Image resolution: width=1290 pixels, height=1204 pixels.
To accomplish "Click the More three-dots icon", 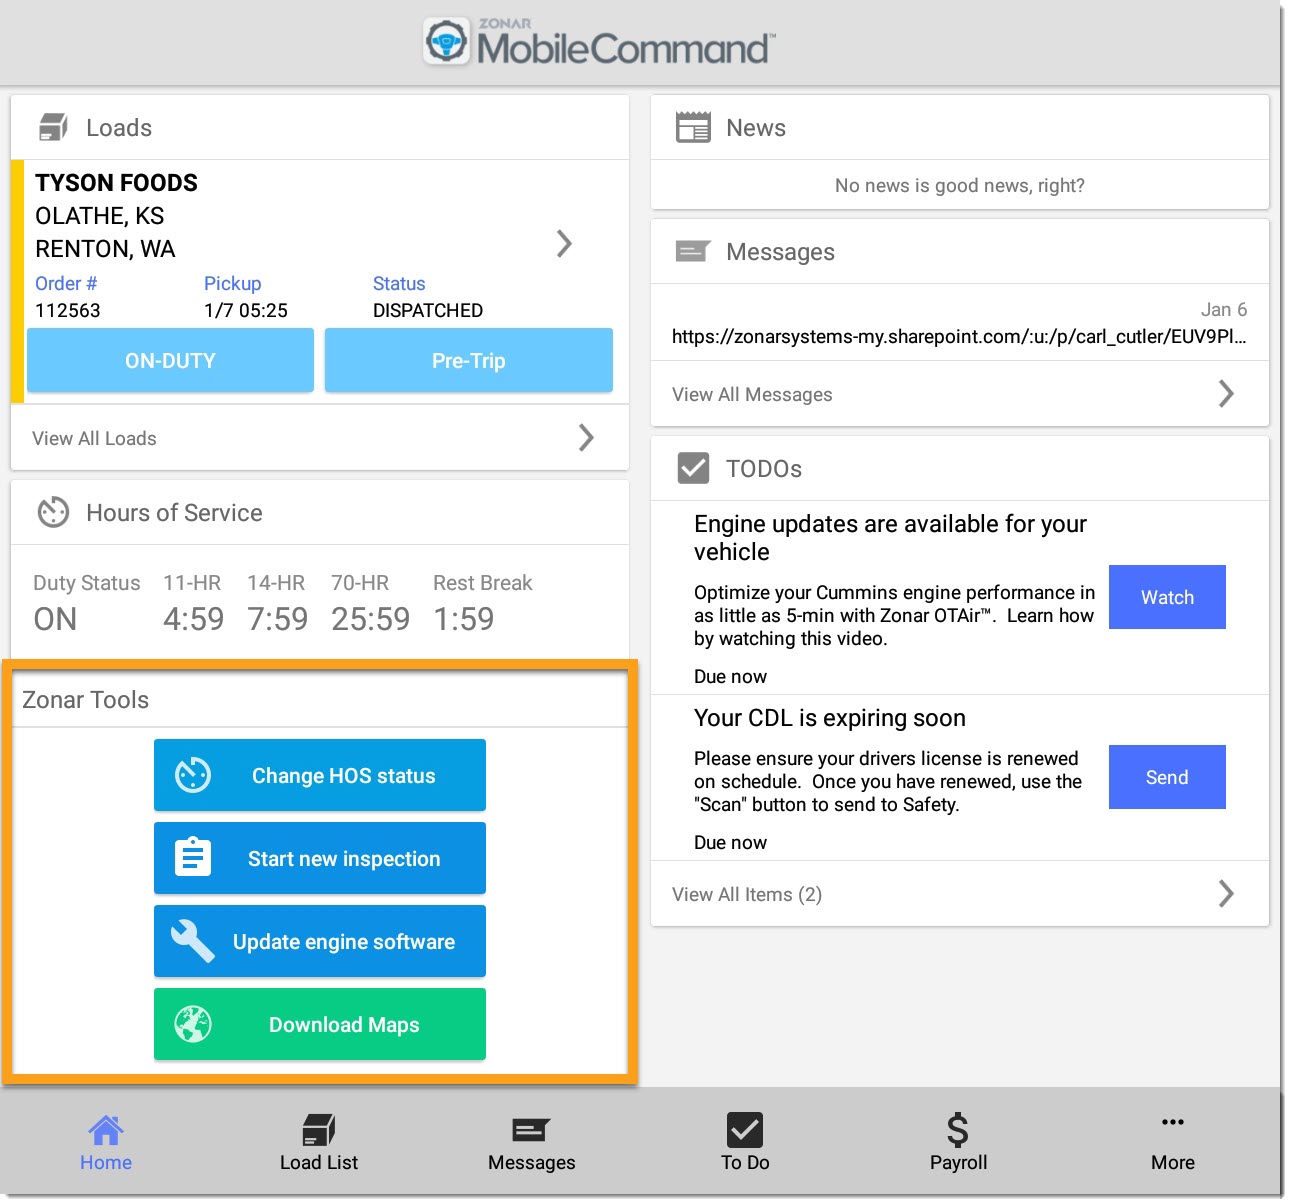I will 1173,1122.
